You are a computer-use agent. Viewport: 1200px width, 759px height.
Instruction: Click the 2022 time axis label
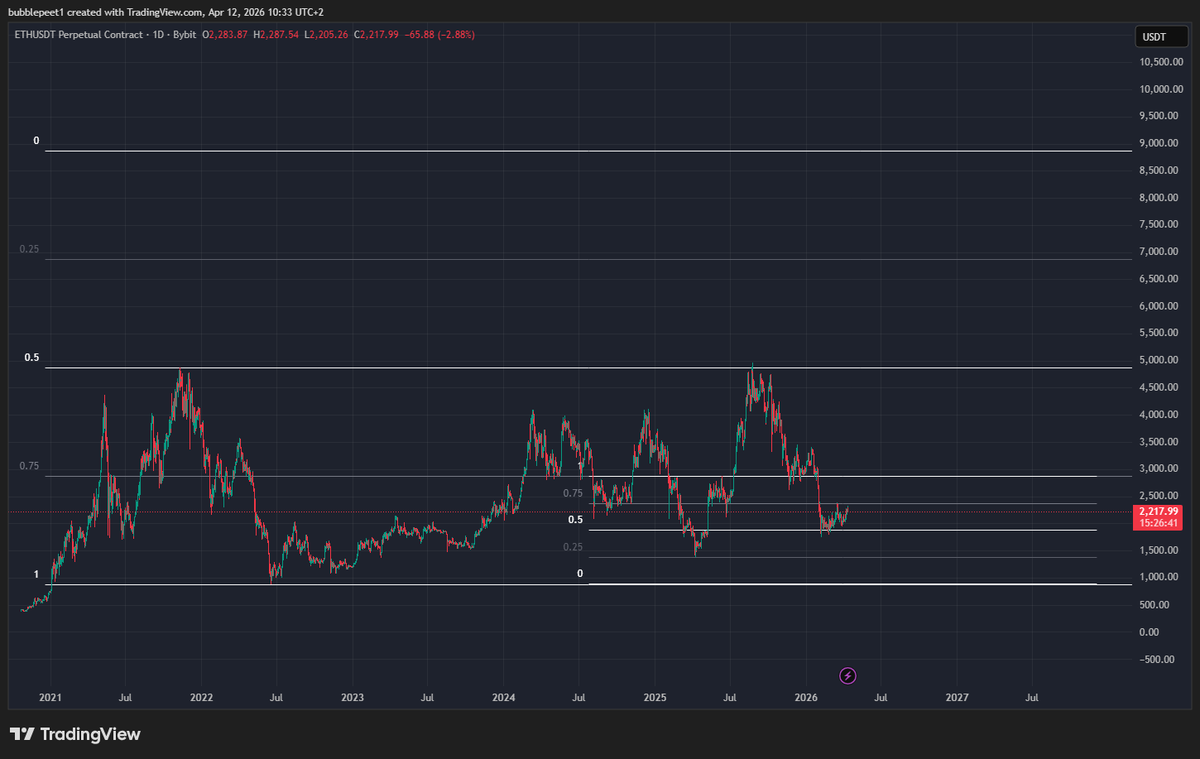tap(201, 697)
